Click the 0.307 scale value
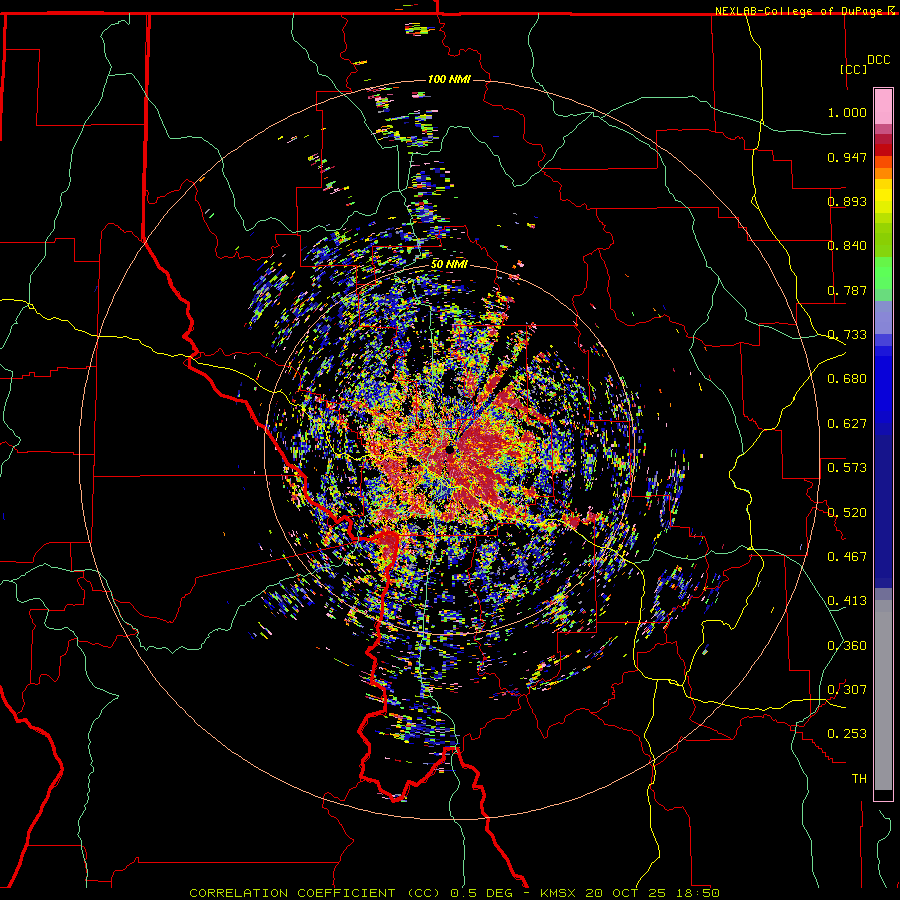 tap(847, 690)
